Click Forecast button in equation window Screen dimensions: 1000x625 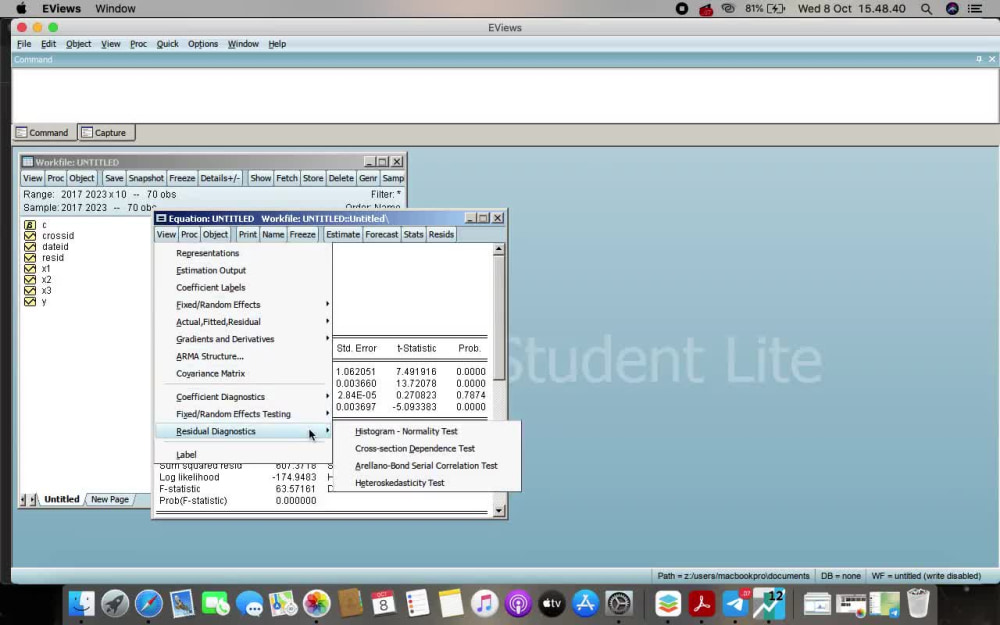click(381, 235)
